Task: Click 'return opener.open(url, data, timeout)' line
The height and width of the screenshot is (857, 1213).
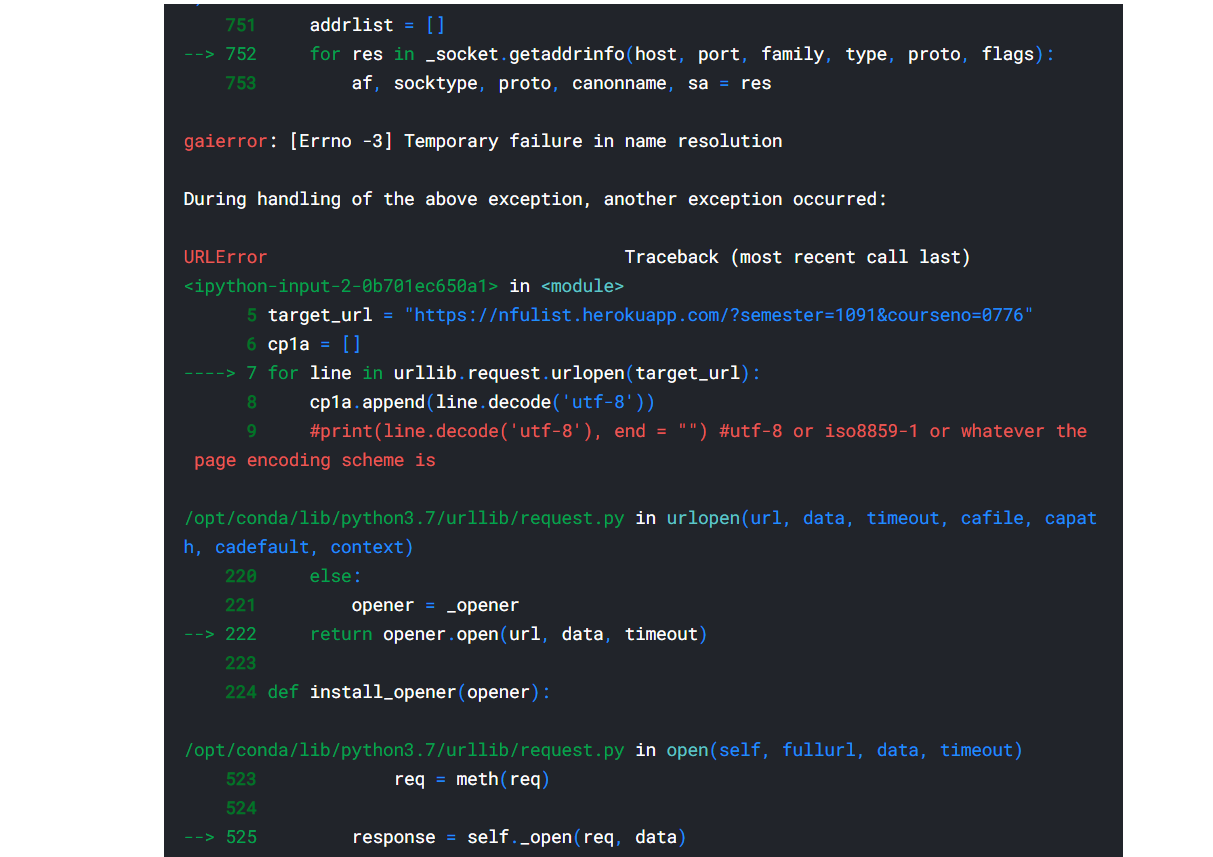Action: [508, 634]
